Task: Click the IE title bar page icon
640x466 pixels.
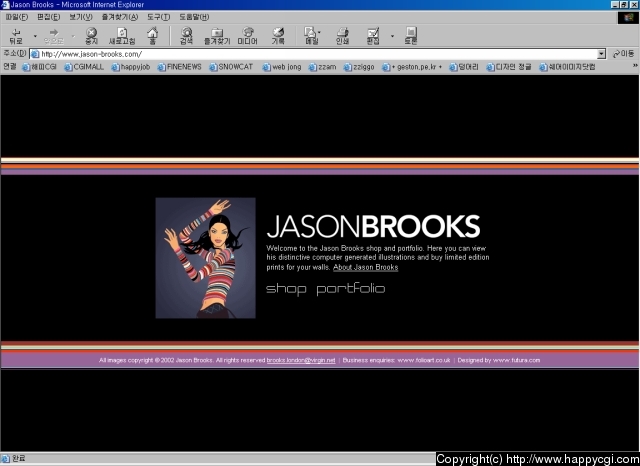Action: tap(5, 5)
